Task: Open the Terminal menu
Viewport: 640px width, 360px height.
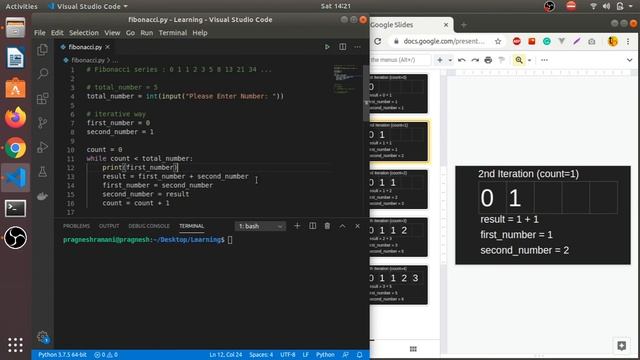Action: [173, 33]
